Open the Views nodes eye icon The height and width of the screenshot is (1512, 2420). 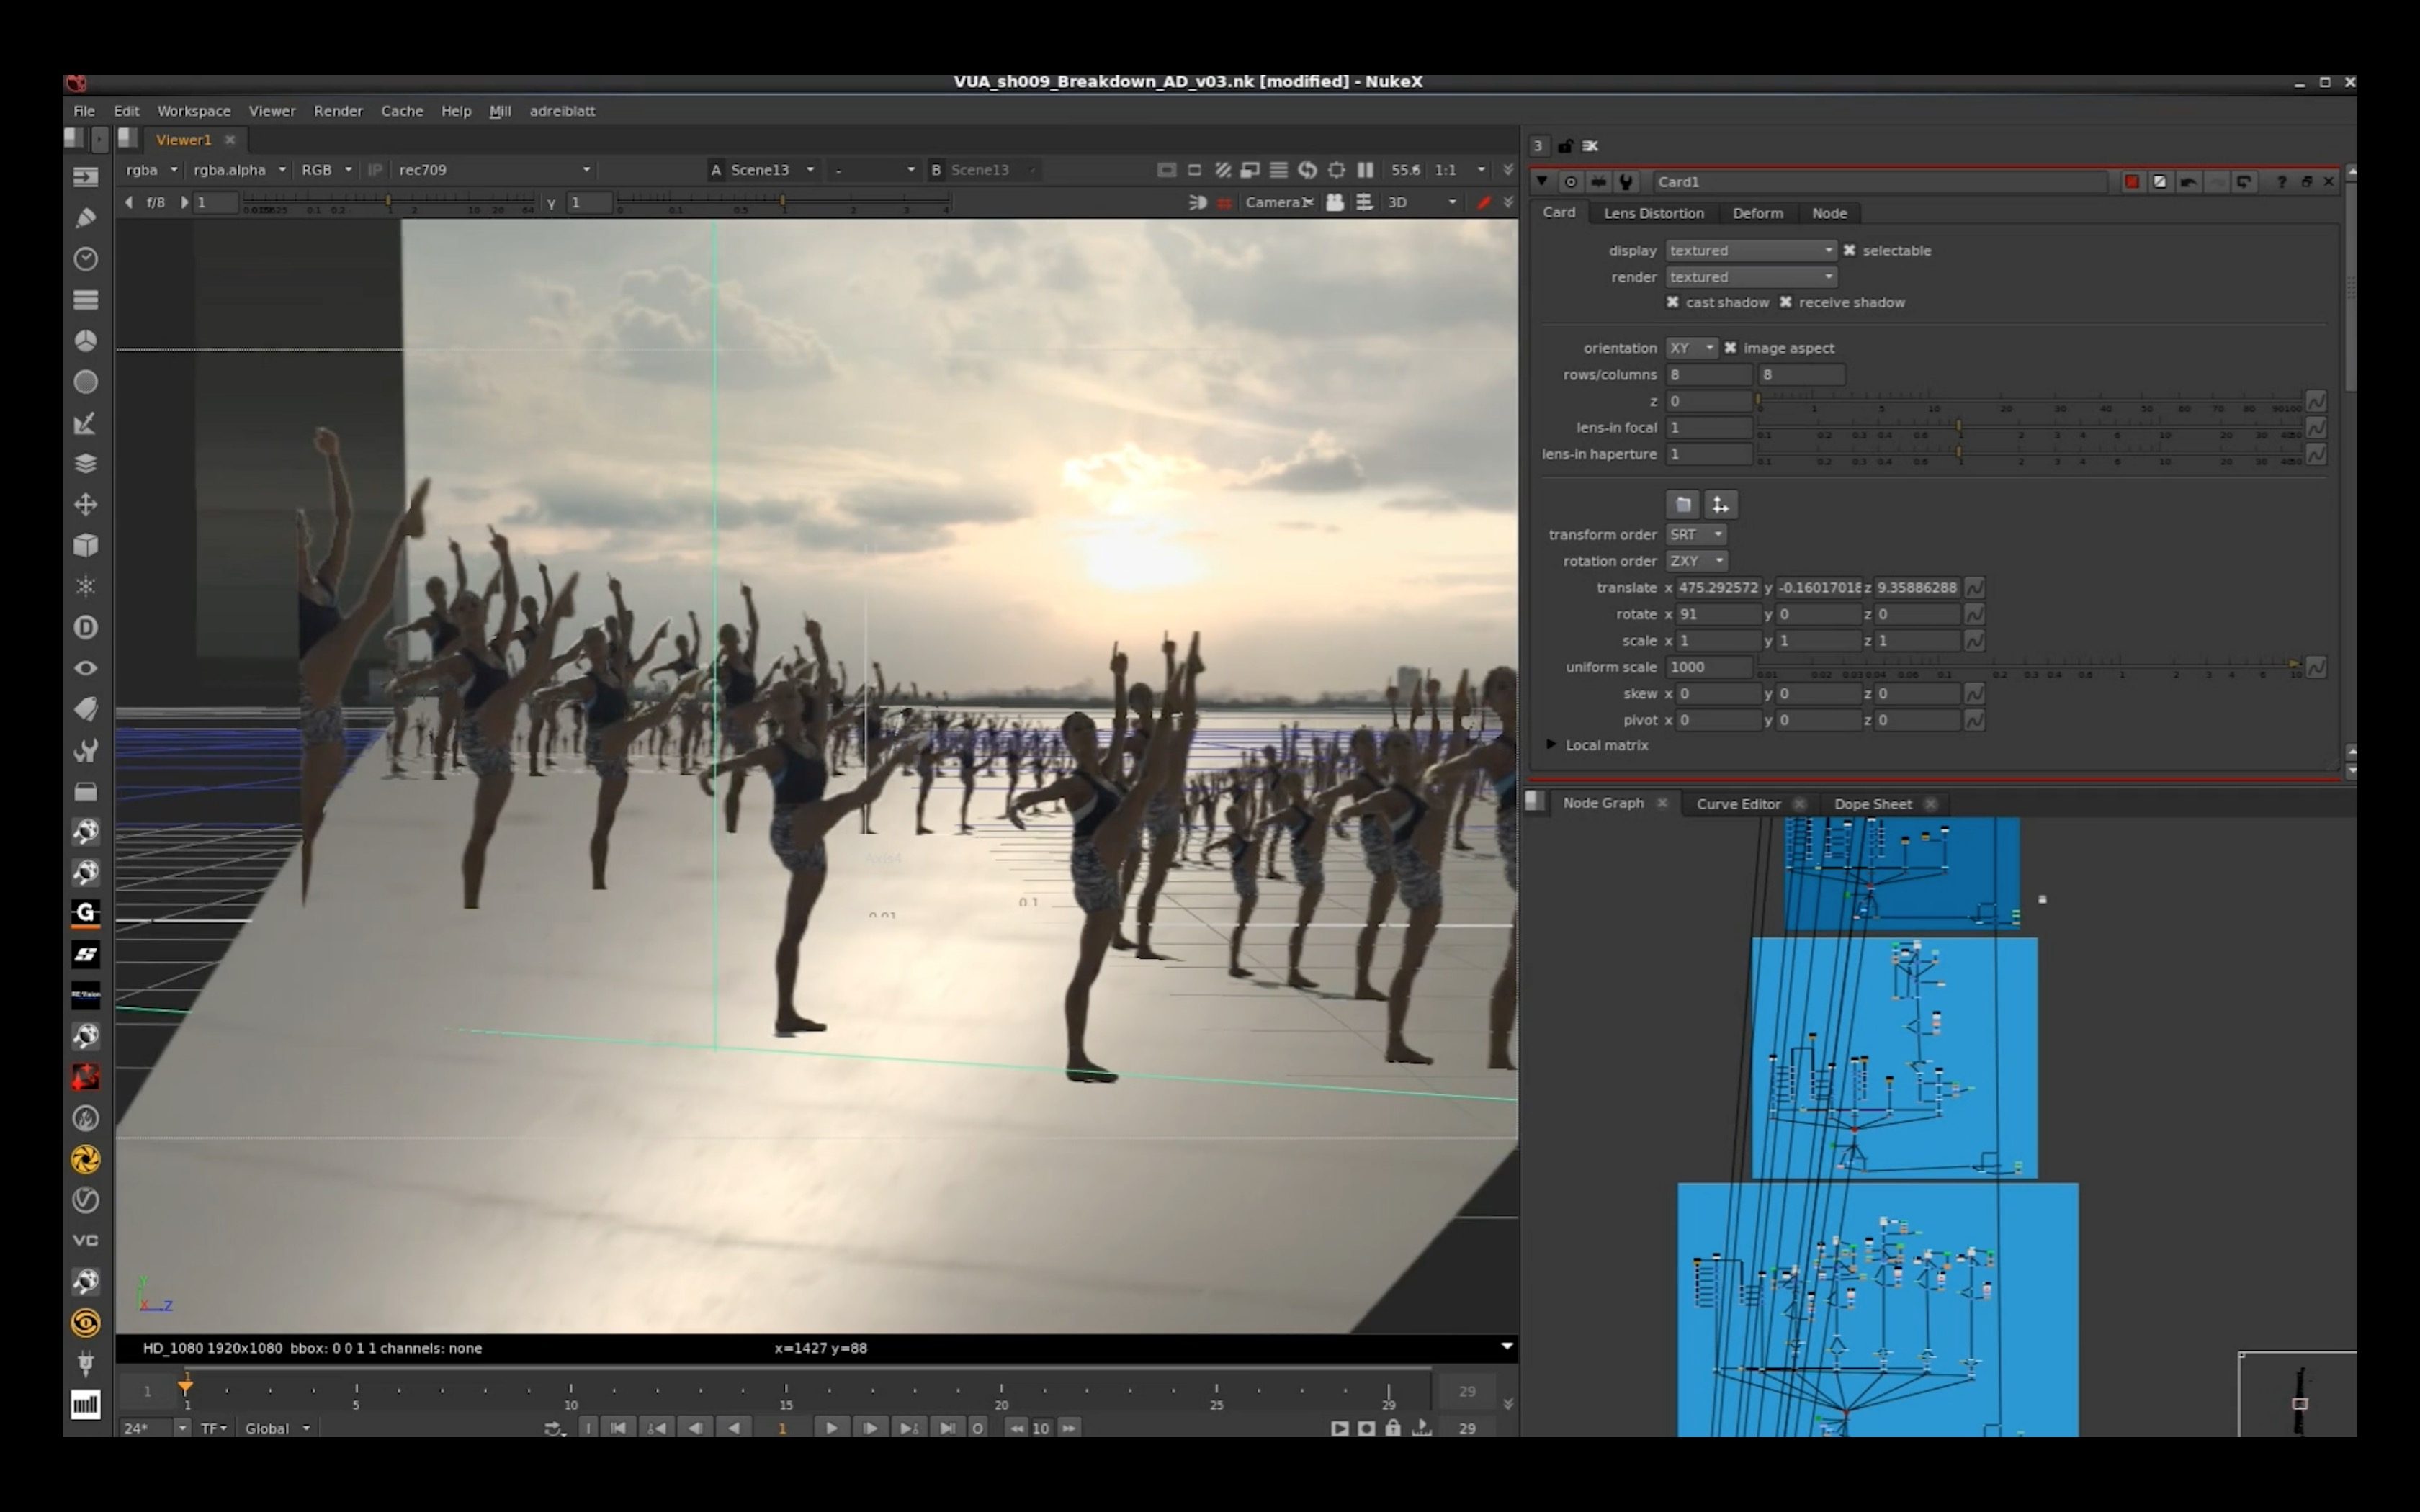point(86,668)
